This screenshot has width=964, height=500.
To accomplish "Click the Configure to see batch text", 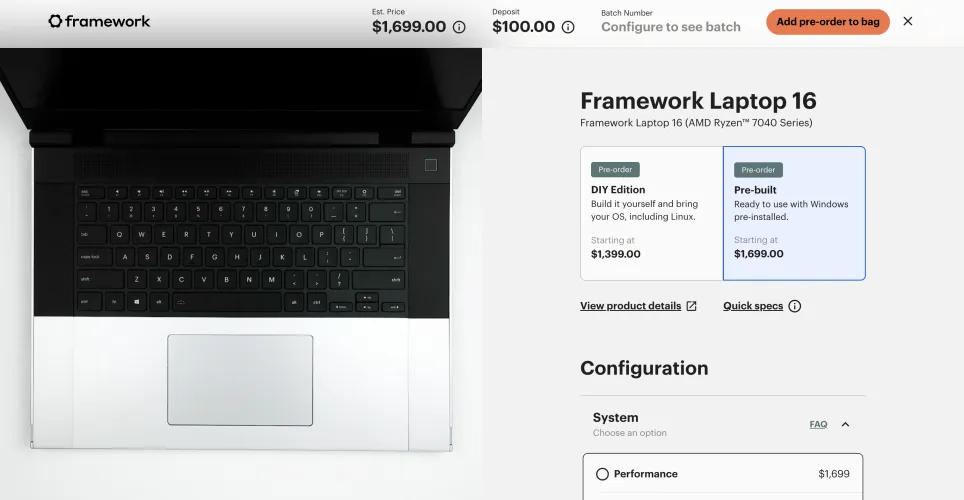I will [x=671, y=28].
